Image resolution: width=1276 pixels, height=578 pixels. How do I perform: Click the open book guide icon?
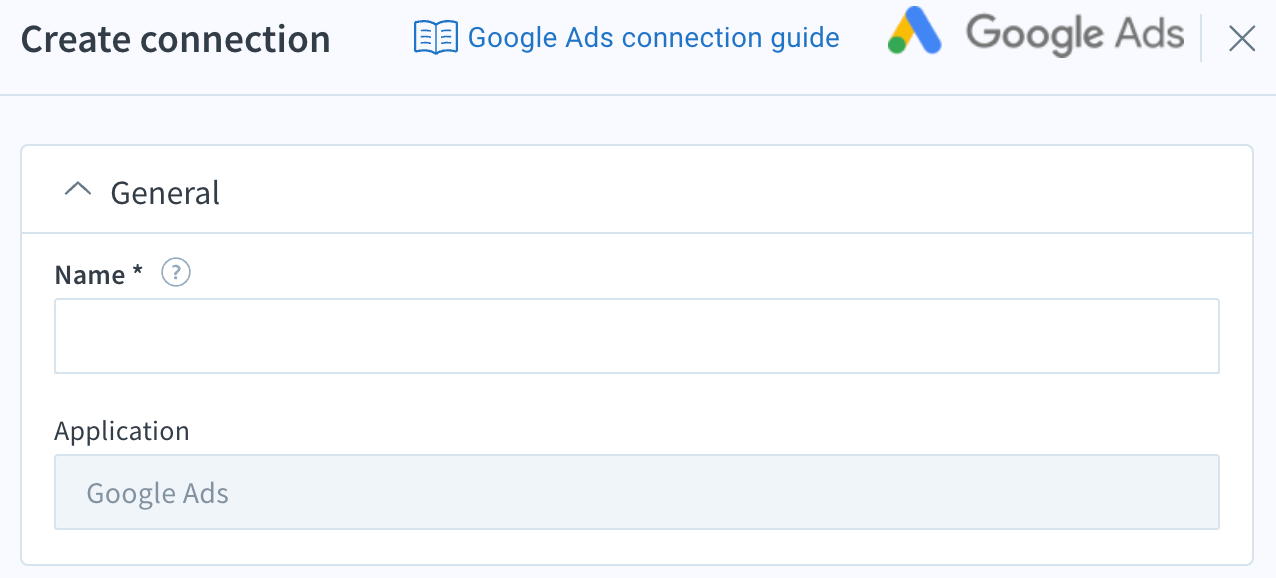436,38
